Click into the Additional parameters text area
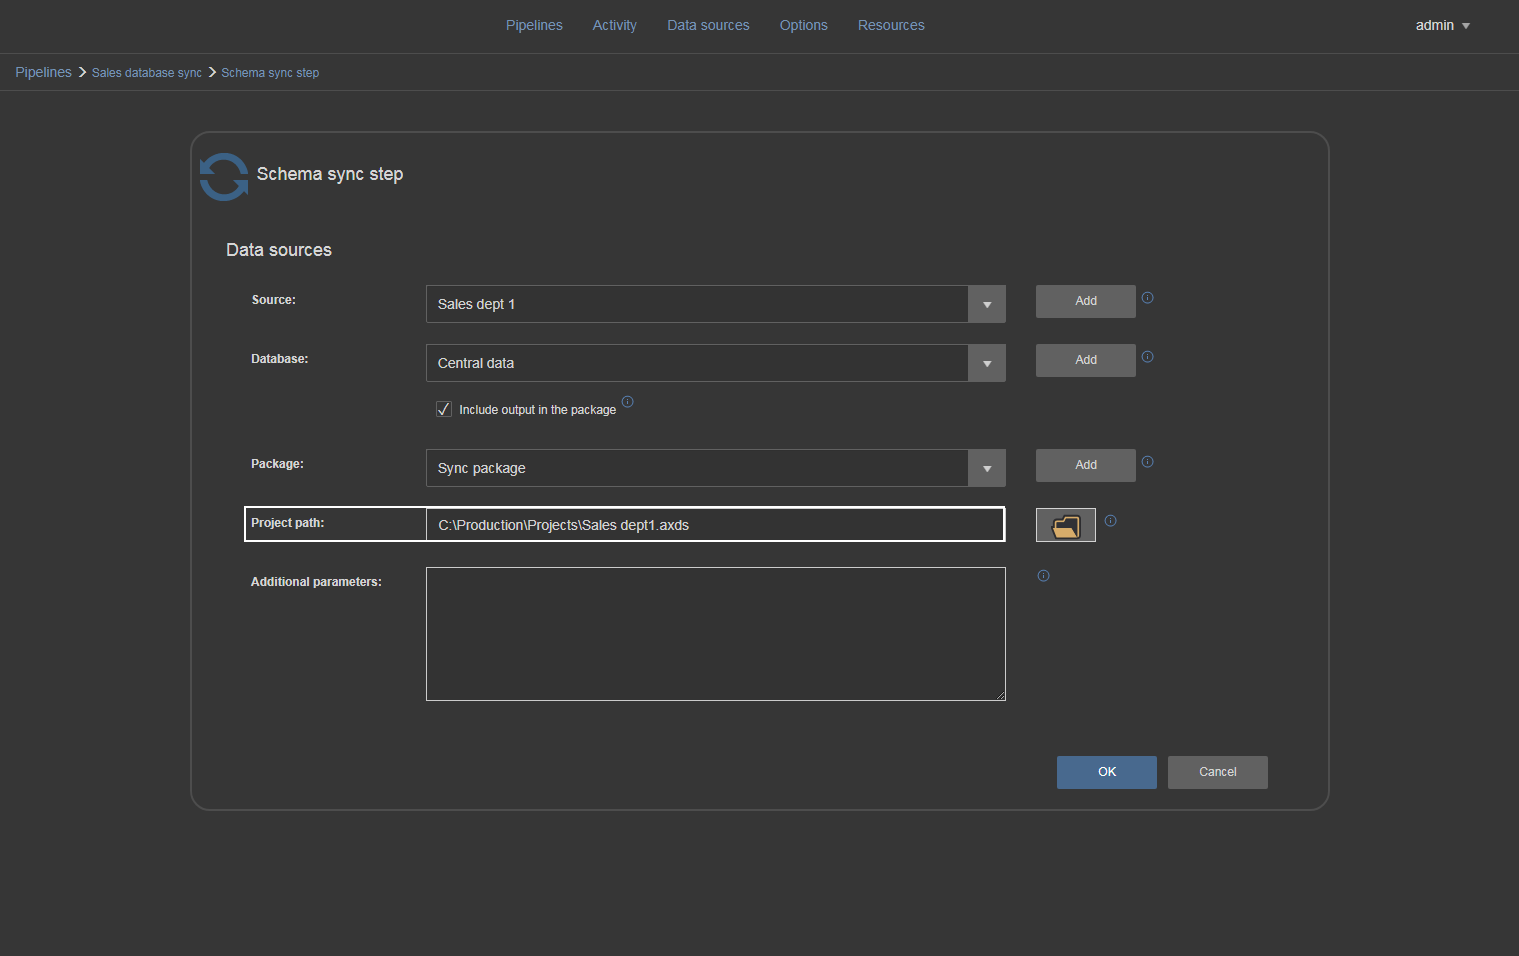Viewport: 1519px width, 956px height. 715,634
